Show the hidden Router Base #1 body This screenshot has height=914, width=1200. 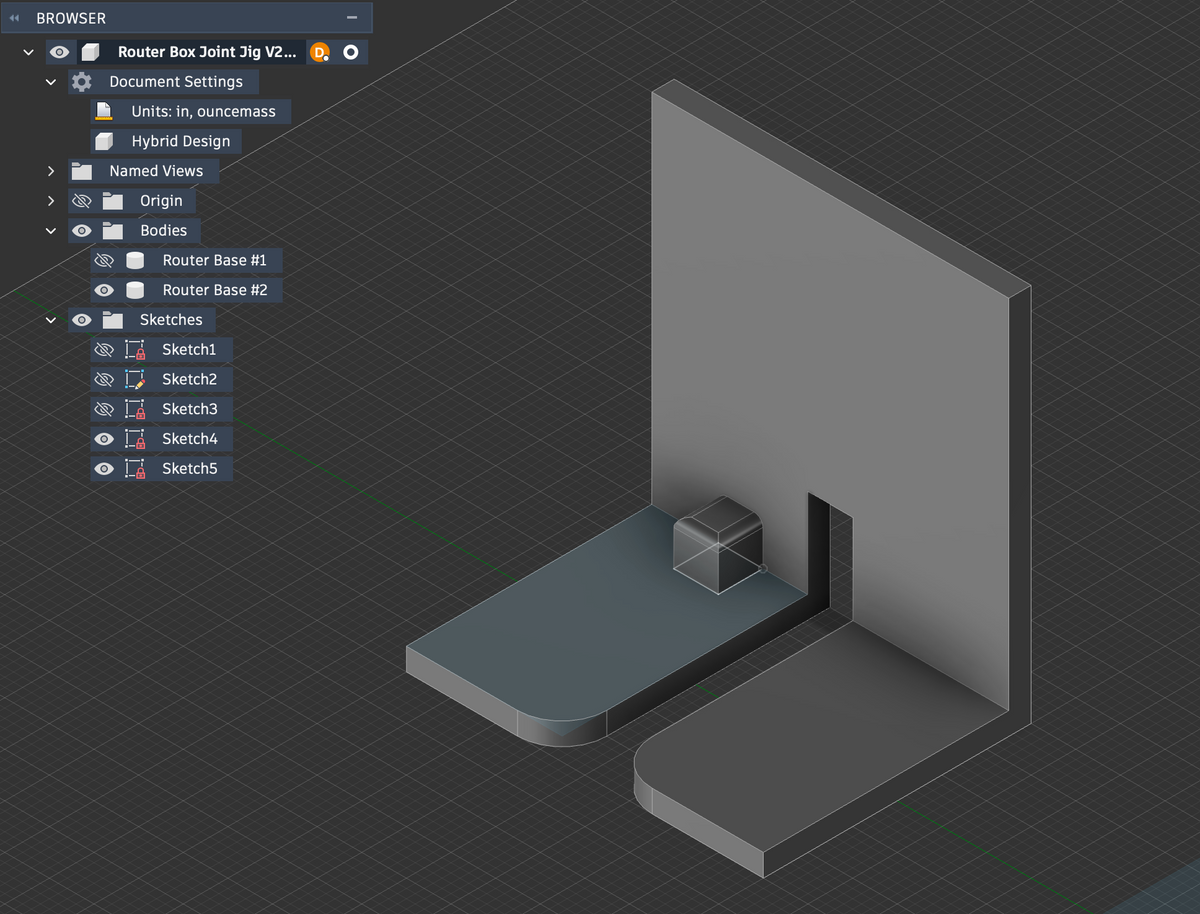104,260
